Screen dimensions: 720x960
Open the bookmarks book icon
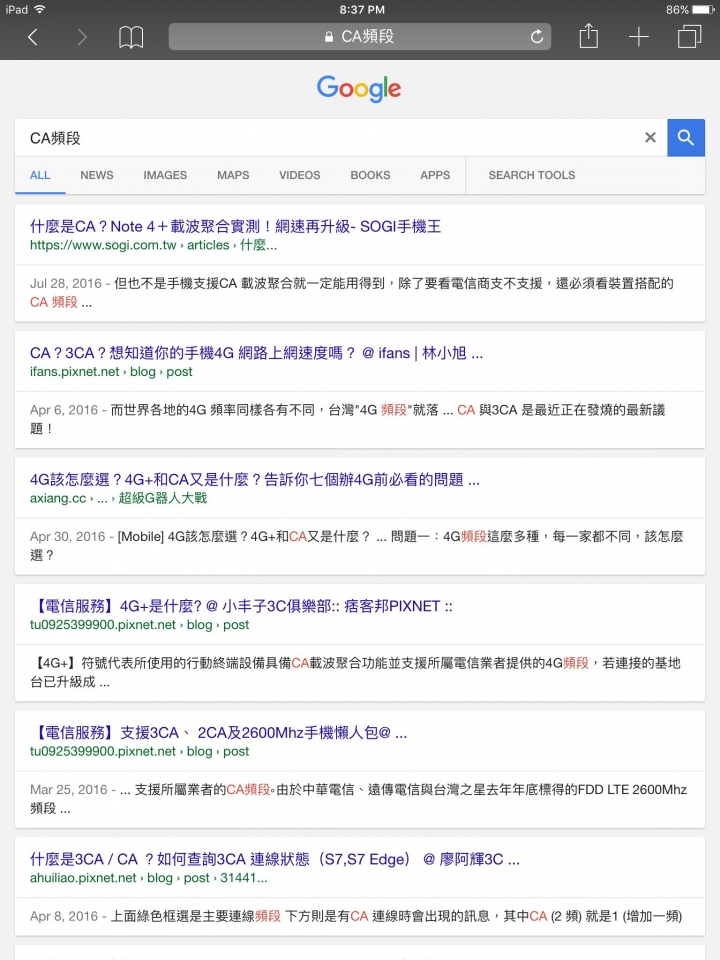(x=131, y=37)
